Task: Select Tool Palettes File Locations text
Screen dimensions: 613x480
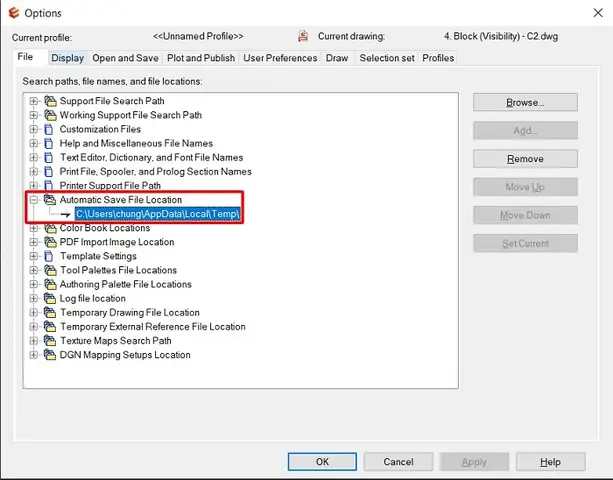Action: [118, 270]
